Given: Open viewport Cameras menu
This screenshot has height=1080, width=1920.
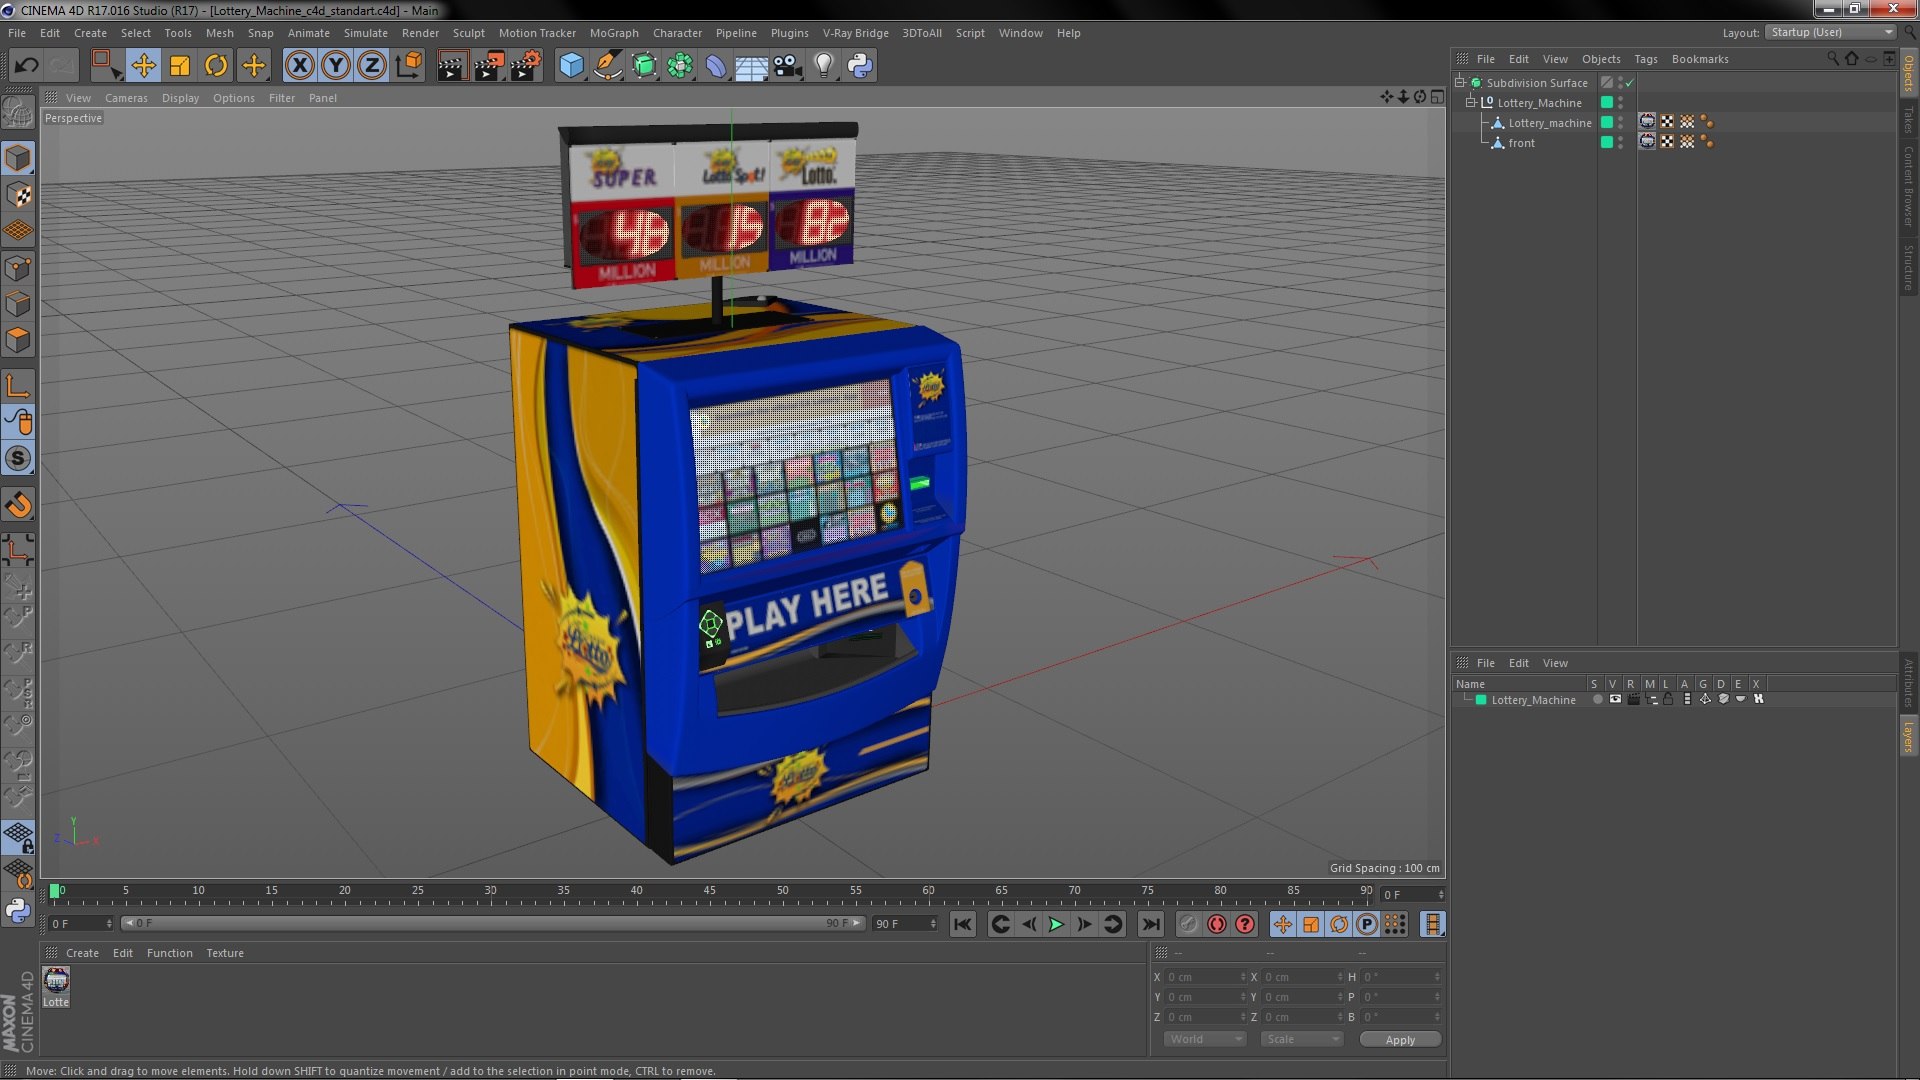Looking at the screenshot, I should click(x=126, y=98).
